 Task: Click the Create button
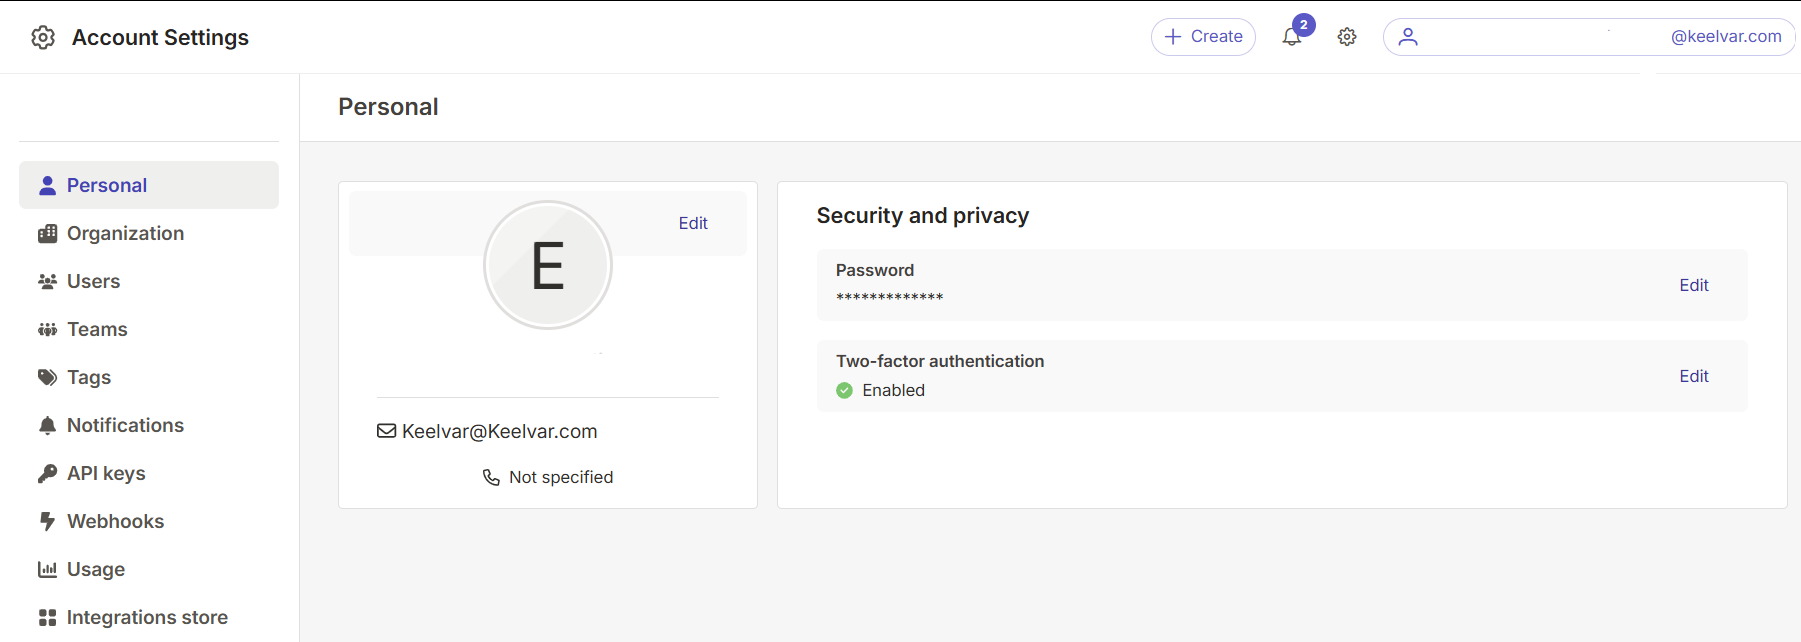(x=1203, y=37)
